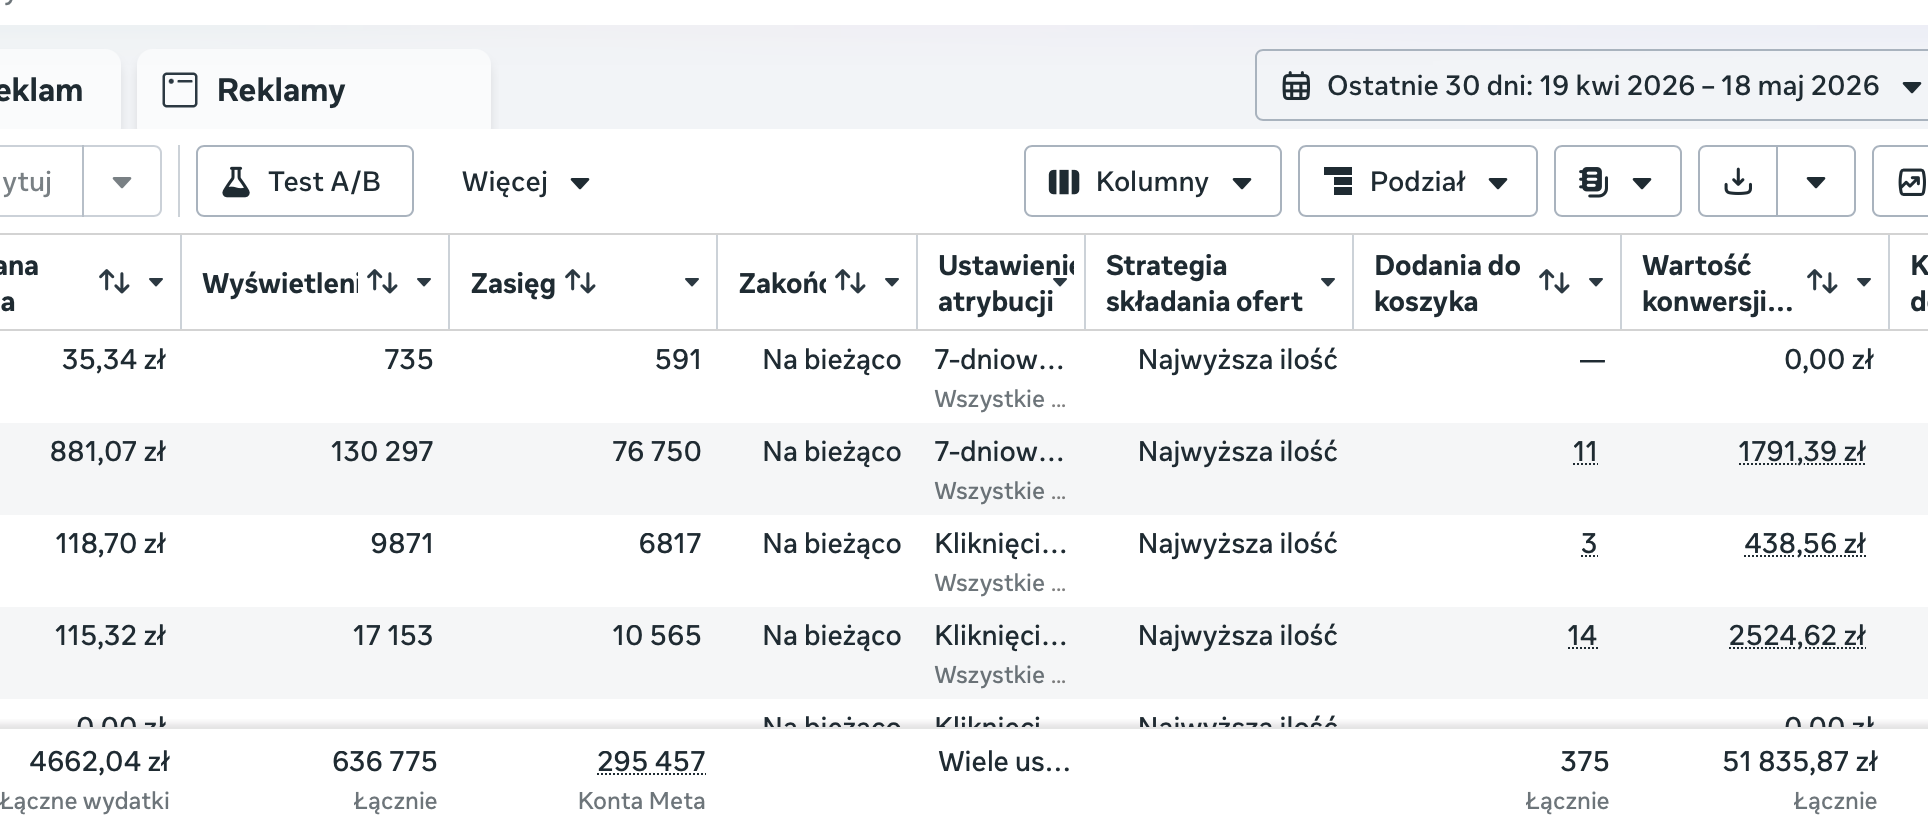
Task: Select the 17 153 impressions cell
Action: 392,636
